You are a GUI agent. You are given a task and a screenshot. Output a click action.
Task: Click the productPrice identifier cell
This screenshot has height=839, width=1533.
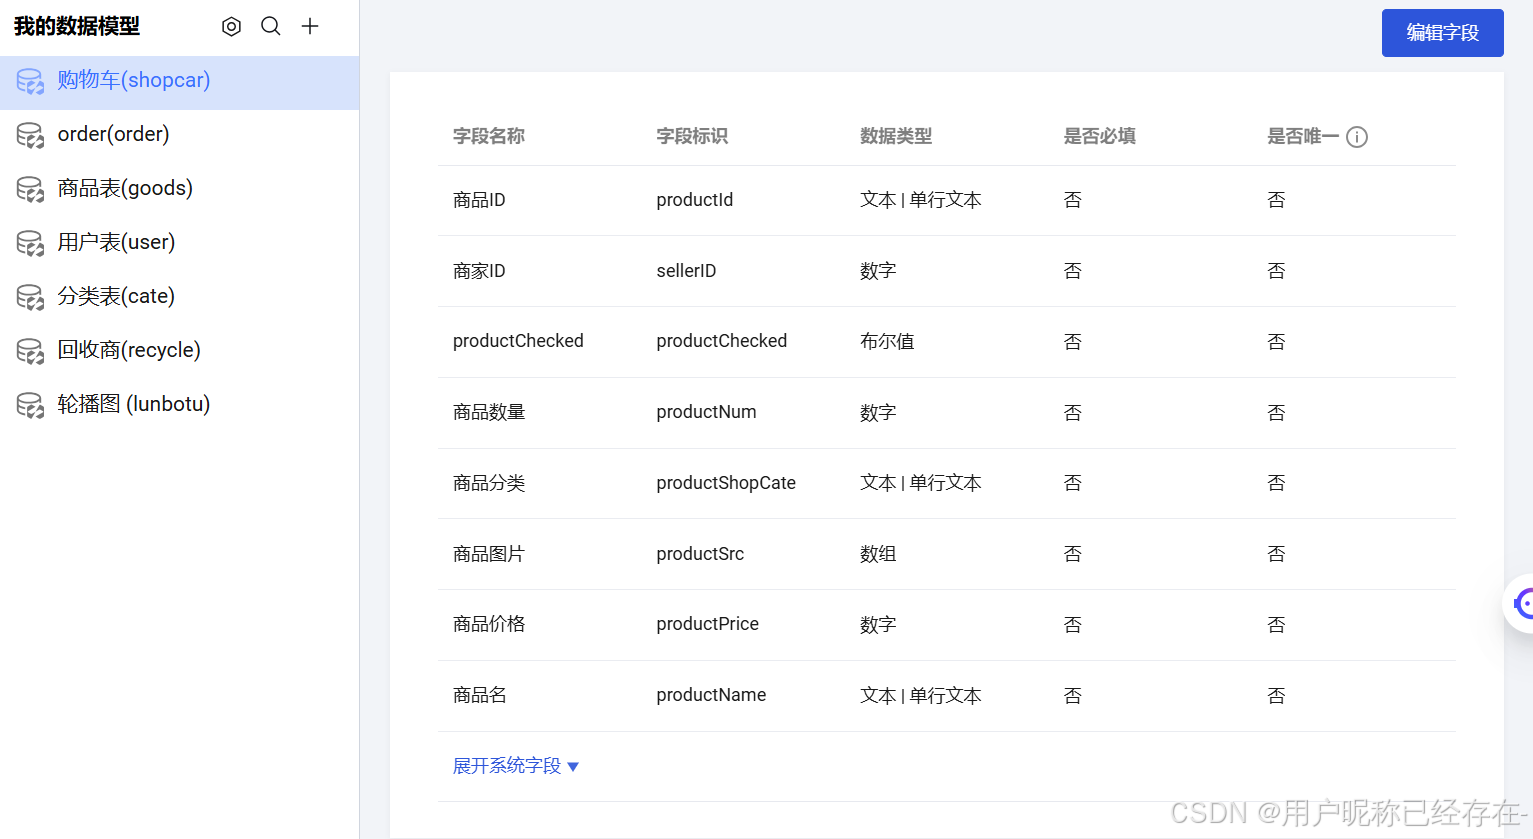coord(708,624)
